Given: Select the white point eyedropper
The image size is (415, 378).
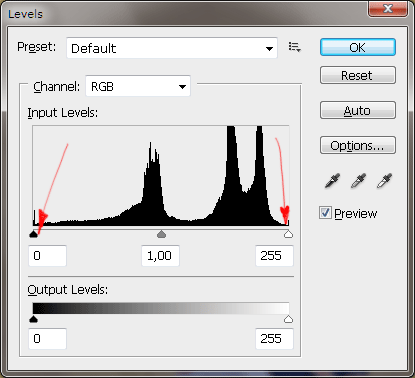Looking at the screenshot, I should tap(384, 181).
